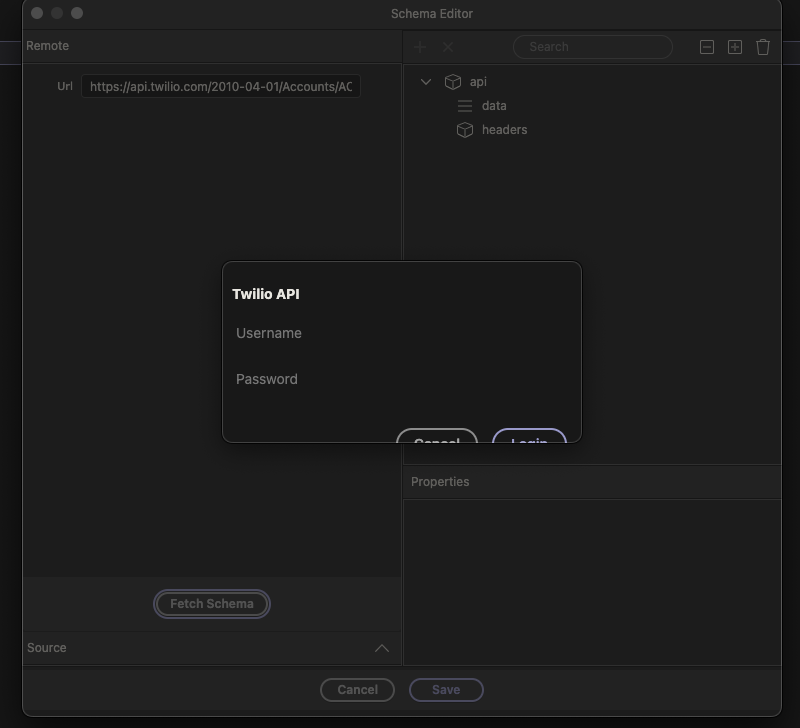
Task: Click the Fetch Schema button
Action: [x=212, y=604]
